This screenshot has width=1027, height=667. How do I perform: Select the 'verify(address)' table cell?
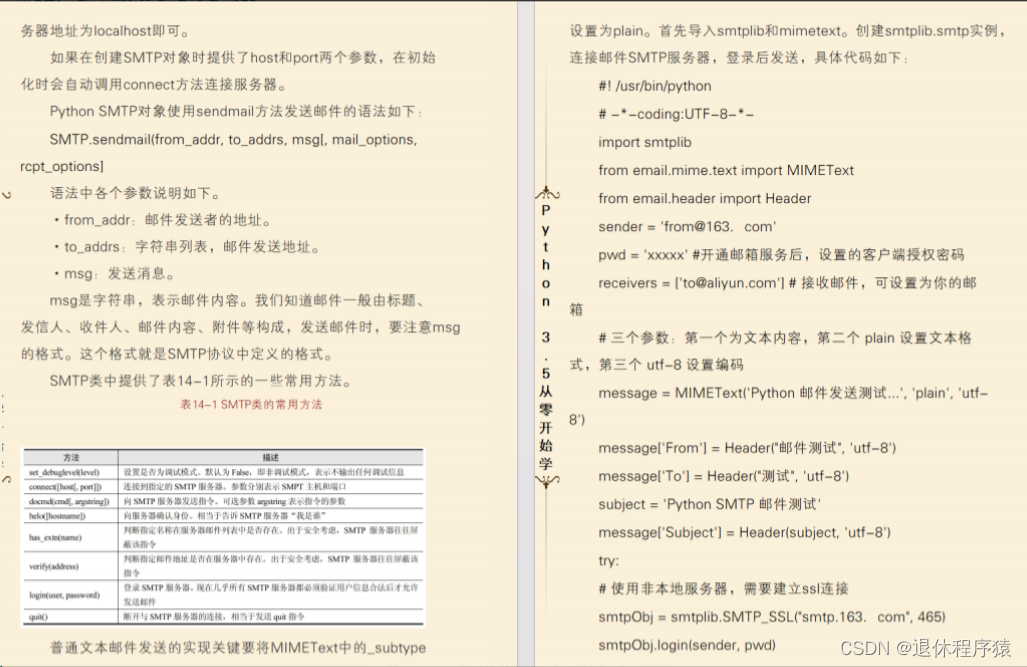click(x=71, y=566)
